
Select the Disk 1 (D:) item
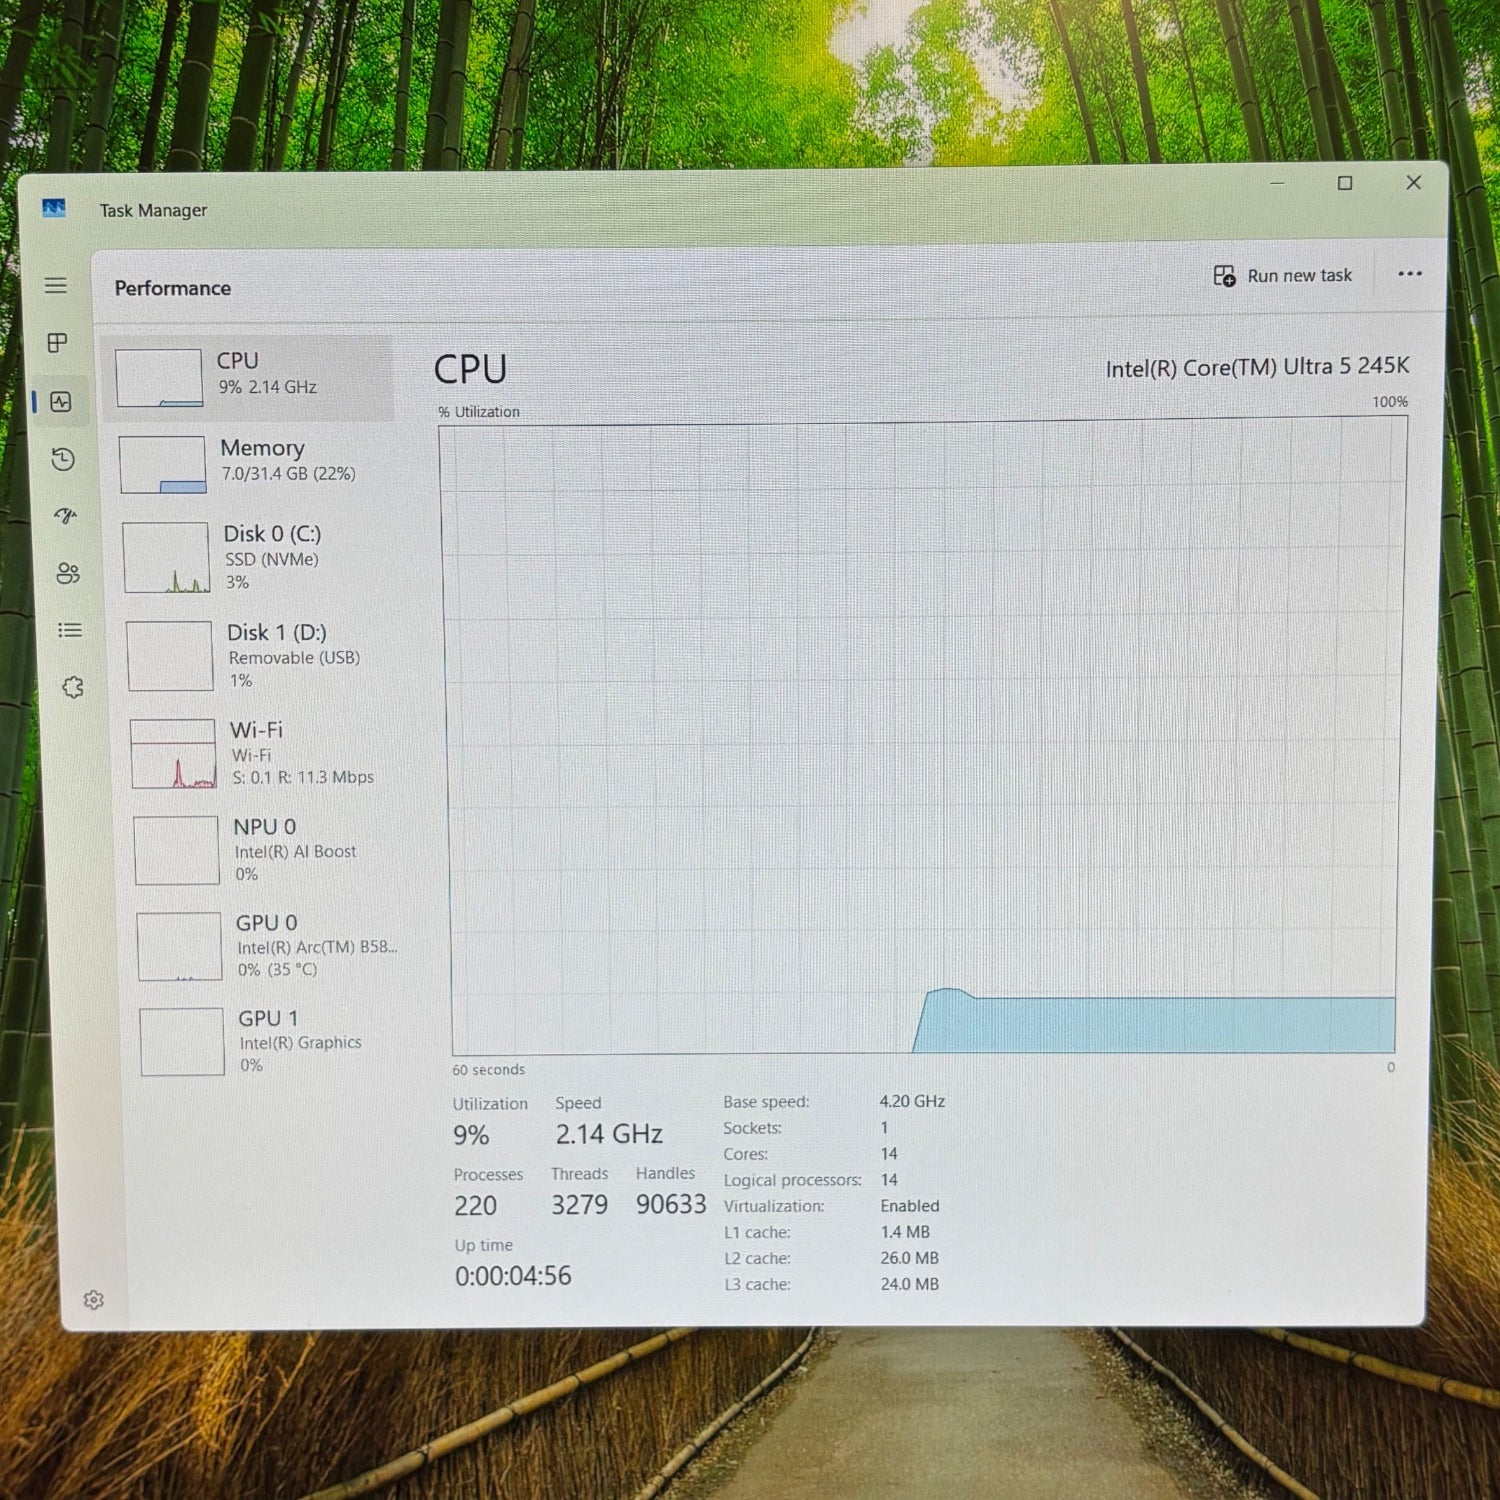pyautogui.click(x=256, y=655)
